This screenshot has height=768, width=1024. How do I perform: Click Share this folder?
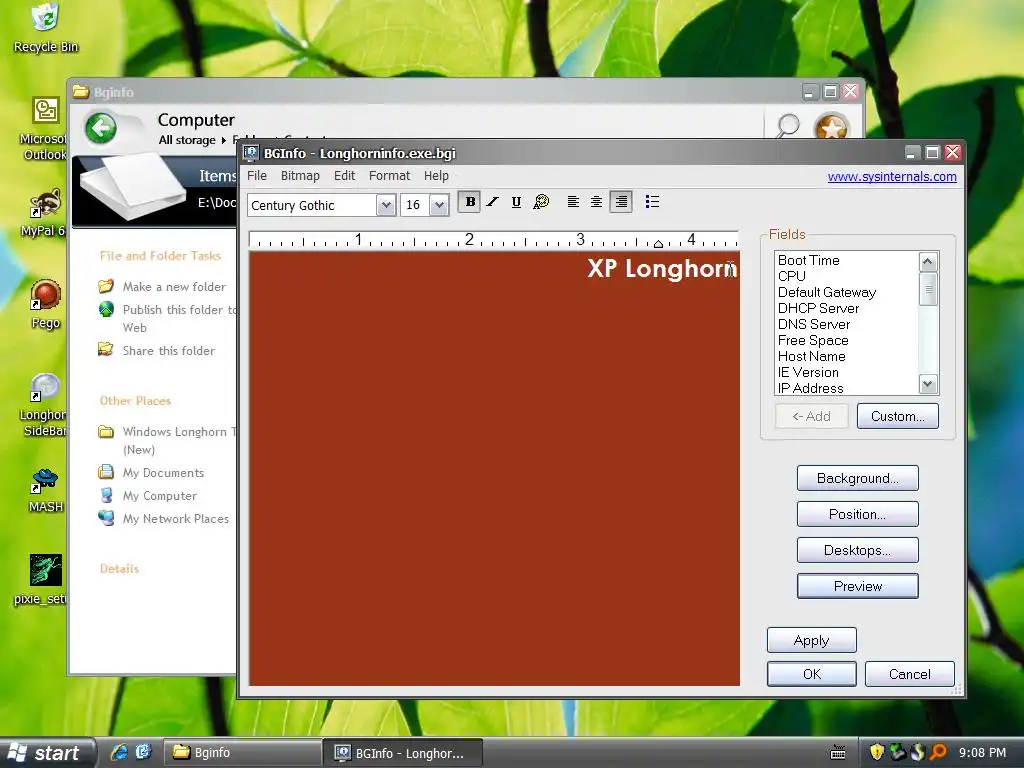[x=168, y=351]
